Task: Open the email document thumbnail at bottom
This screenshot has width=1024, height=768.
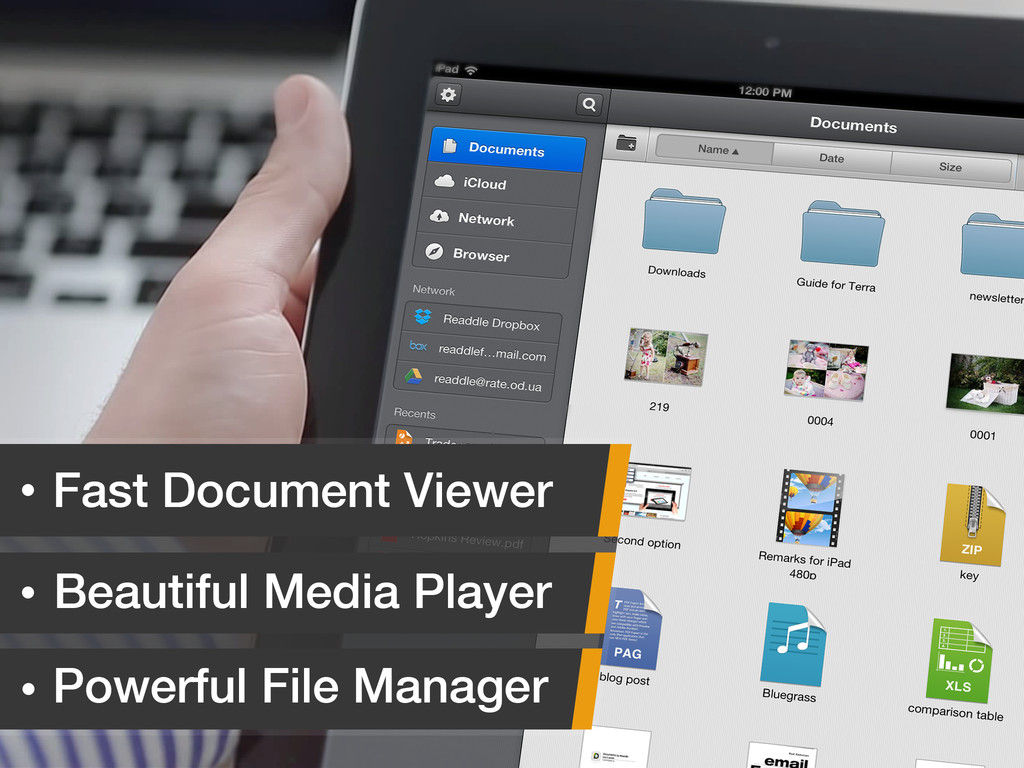Action: (x=780, y=755)
